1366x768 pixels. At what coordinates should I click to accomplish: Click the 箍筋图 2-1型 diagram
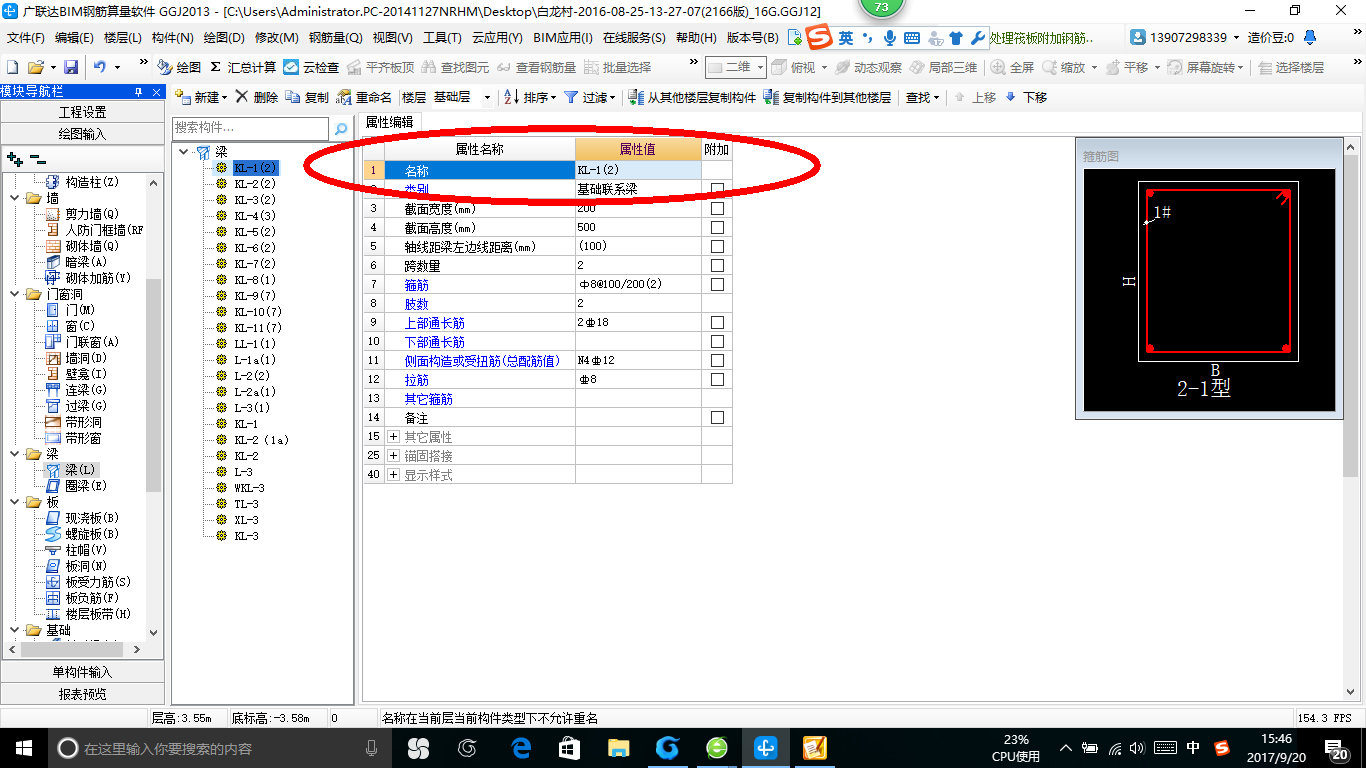[x=1210, y=290]
